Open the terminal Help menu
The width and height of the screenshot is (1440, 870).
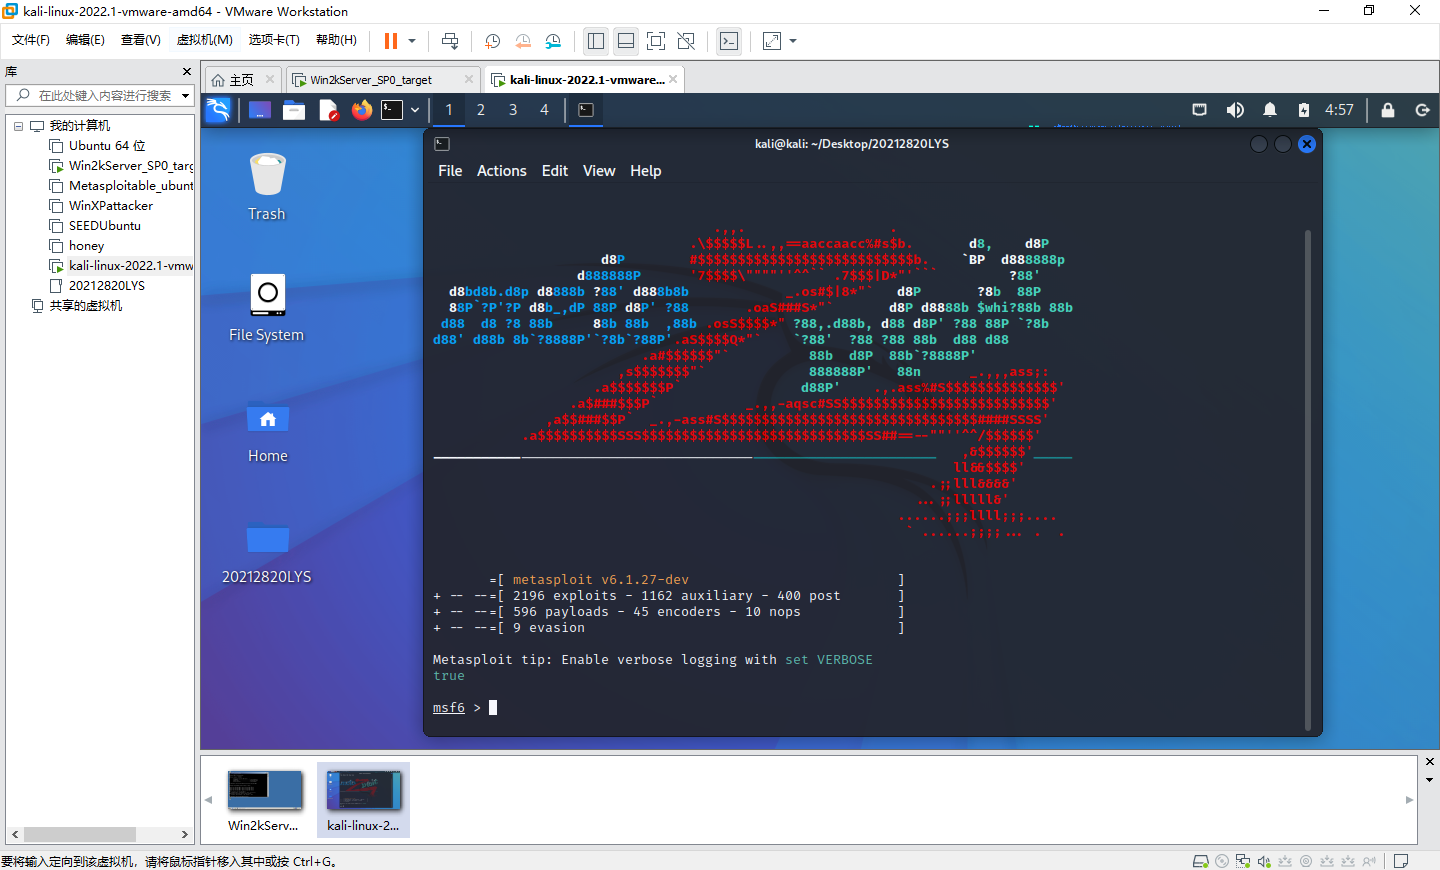(x=646, y=171)
